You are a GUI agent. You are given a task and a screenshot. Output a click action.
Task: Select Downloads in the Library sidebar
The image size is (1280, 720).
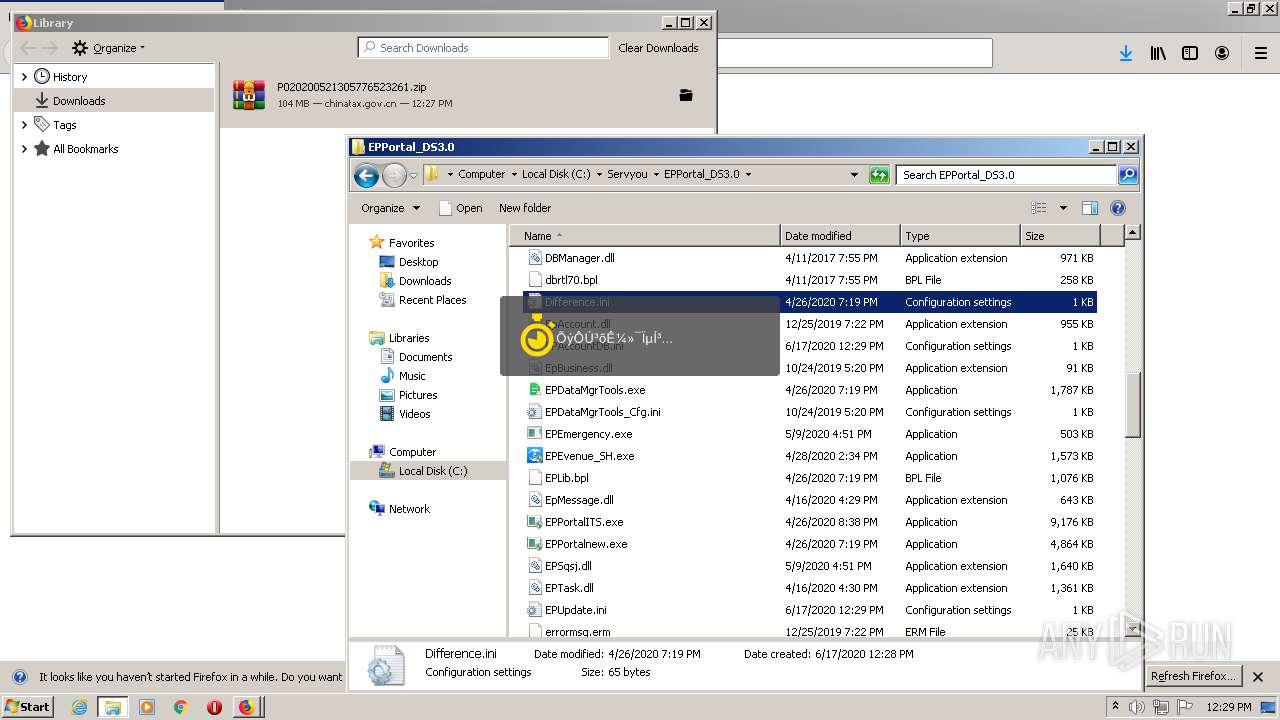(114, 101)
